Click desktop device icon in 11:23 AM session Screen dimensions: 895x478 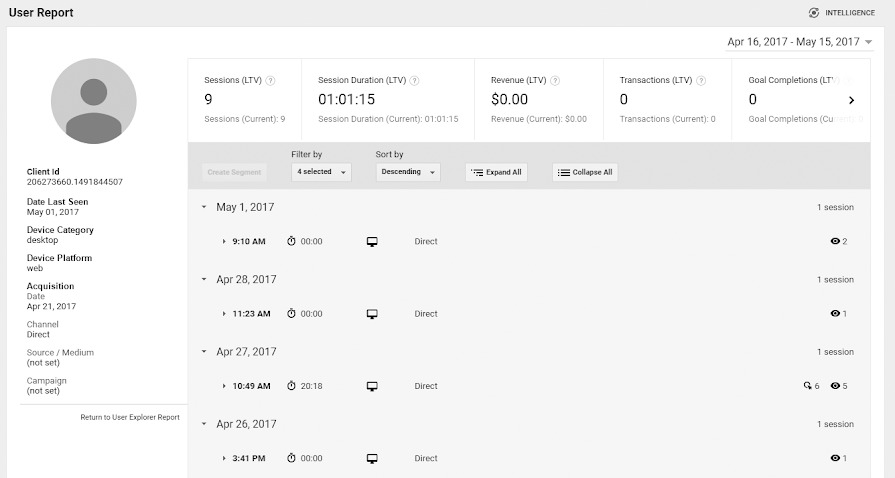click(372, 314)
